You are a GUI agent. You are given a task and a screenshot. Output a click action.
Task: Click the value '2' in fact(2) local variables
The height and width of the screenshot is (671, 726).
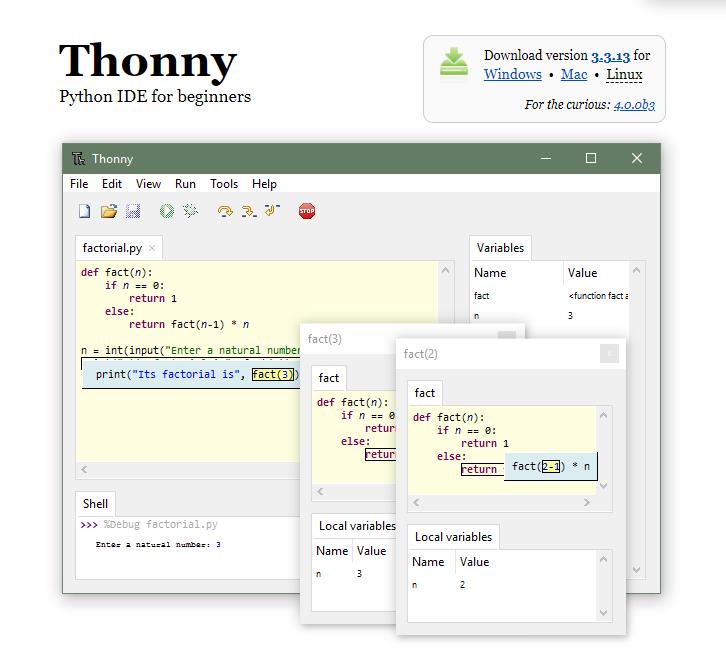(x=462, y=585)
